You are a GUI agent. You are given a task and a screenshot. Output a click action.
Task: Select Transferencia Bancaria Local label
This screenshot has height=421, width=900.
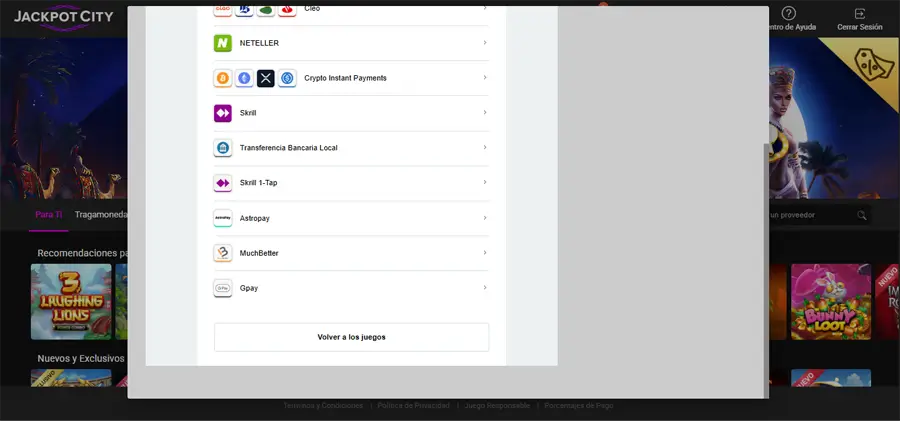(289, 148)
